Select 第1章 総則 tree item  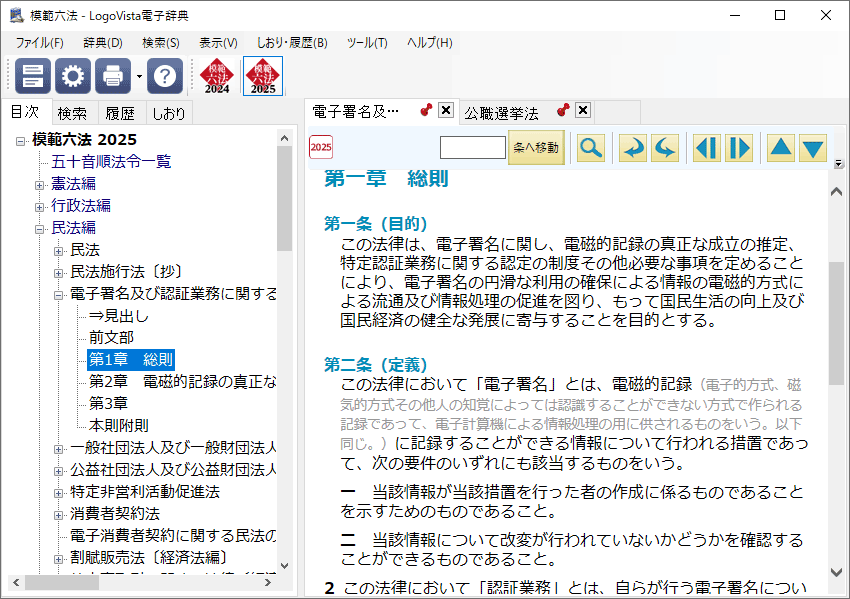pyautogui.click(x=131, y=359)
